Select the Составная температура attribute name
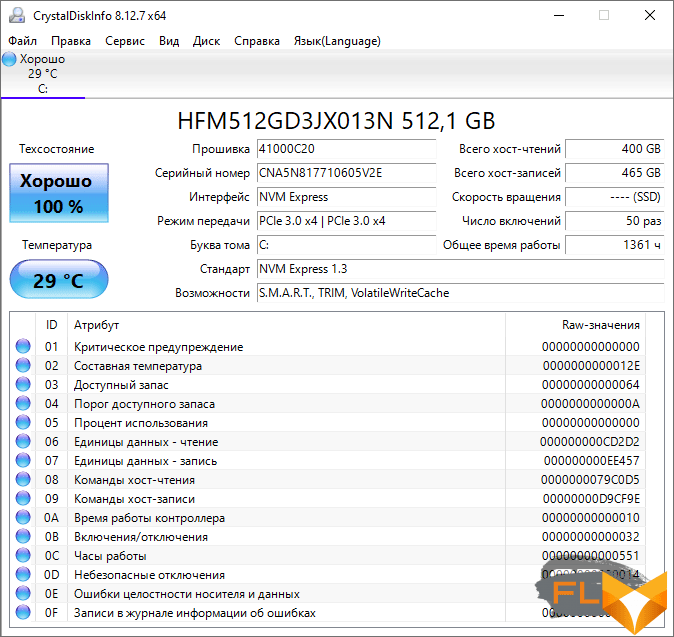Screen dimensions: 674x637 click(138, 366)
